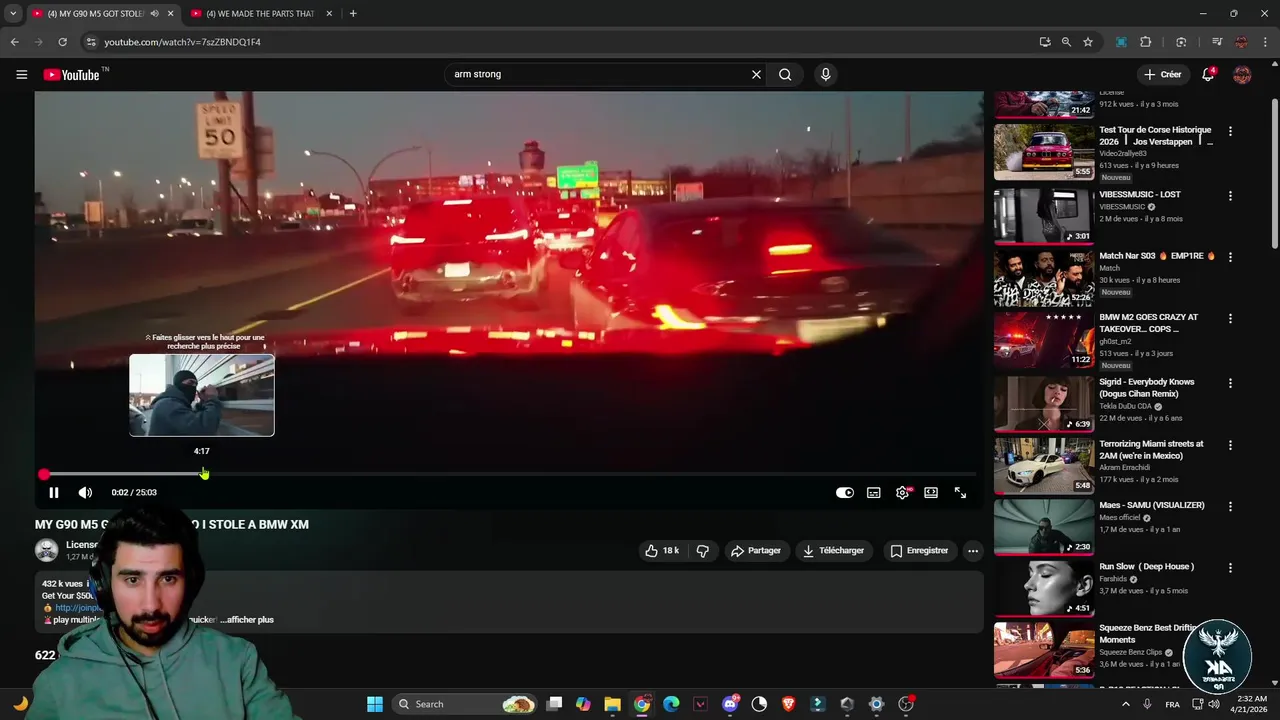Image resolution: width=1280 pixels, height=720 pixels.
Task: Open the account avatar menu
Action: [1242, 74]
